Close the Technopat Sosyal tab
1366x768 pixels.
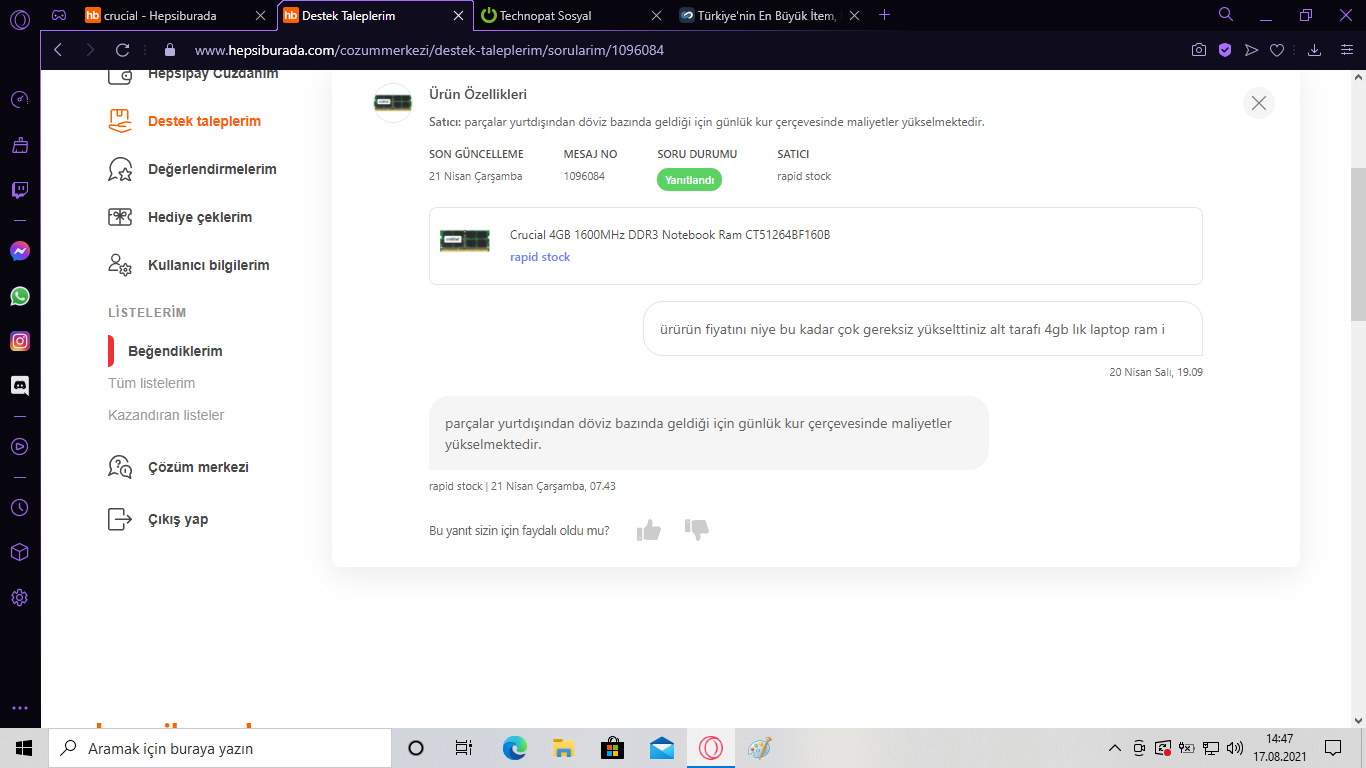coord(657,15)
